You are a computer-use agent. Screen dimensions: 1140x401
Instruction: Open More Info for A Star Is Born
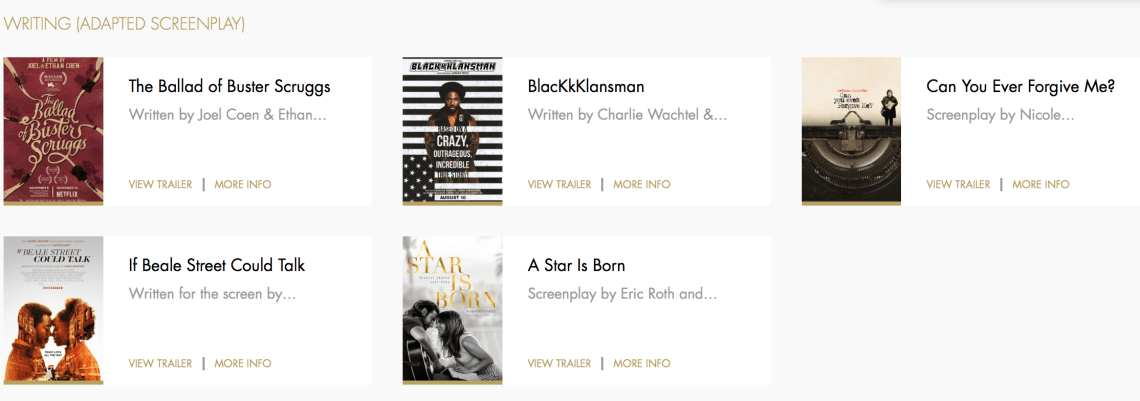(641, 363)
